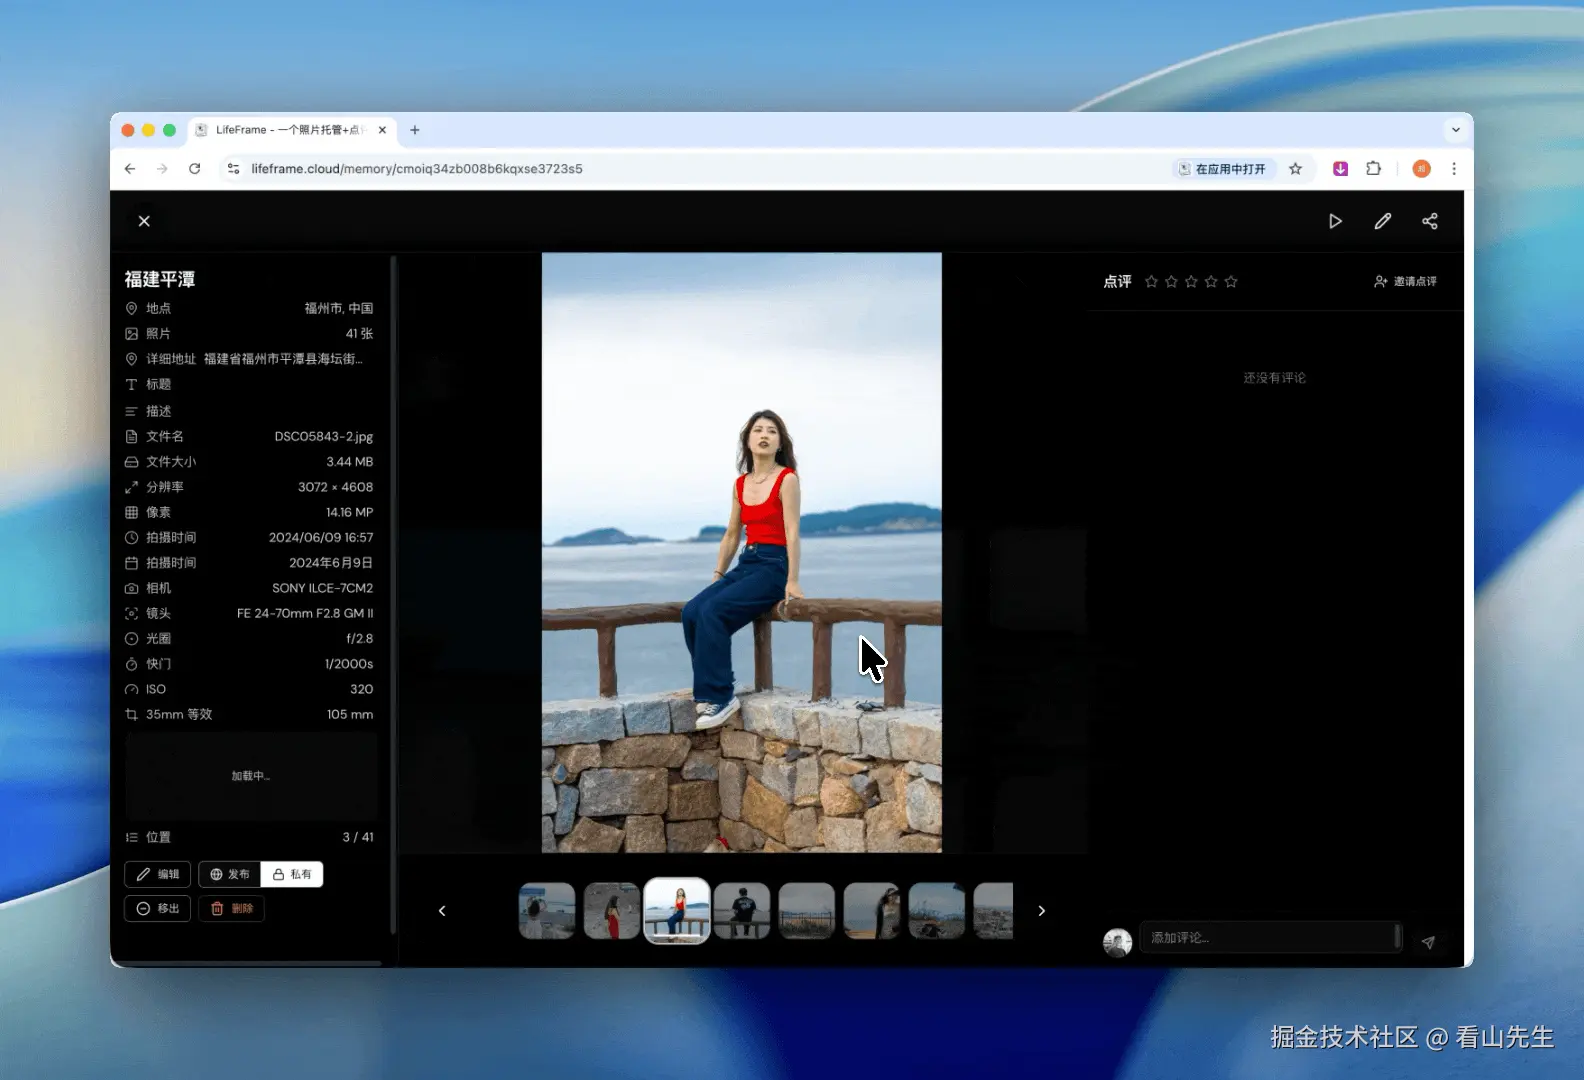1584x1080 pixels.
Task: Switch visibility to 私有 (private)
Action: pos(292,875)
